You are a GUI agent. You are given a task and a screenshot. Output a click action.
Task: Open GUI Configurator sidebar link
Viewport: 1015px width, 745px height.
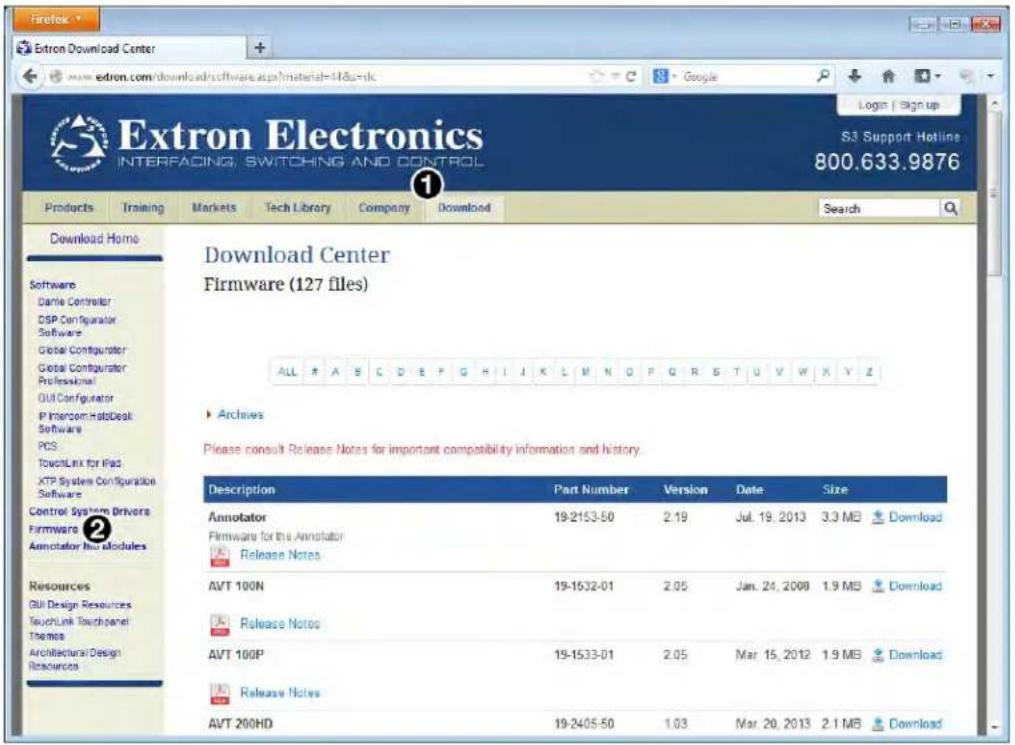[x=75, y=398]
